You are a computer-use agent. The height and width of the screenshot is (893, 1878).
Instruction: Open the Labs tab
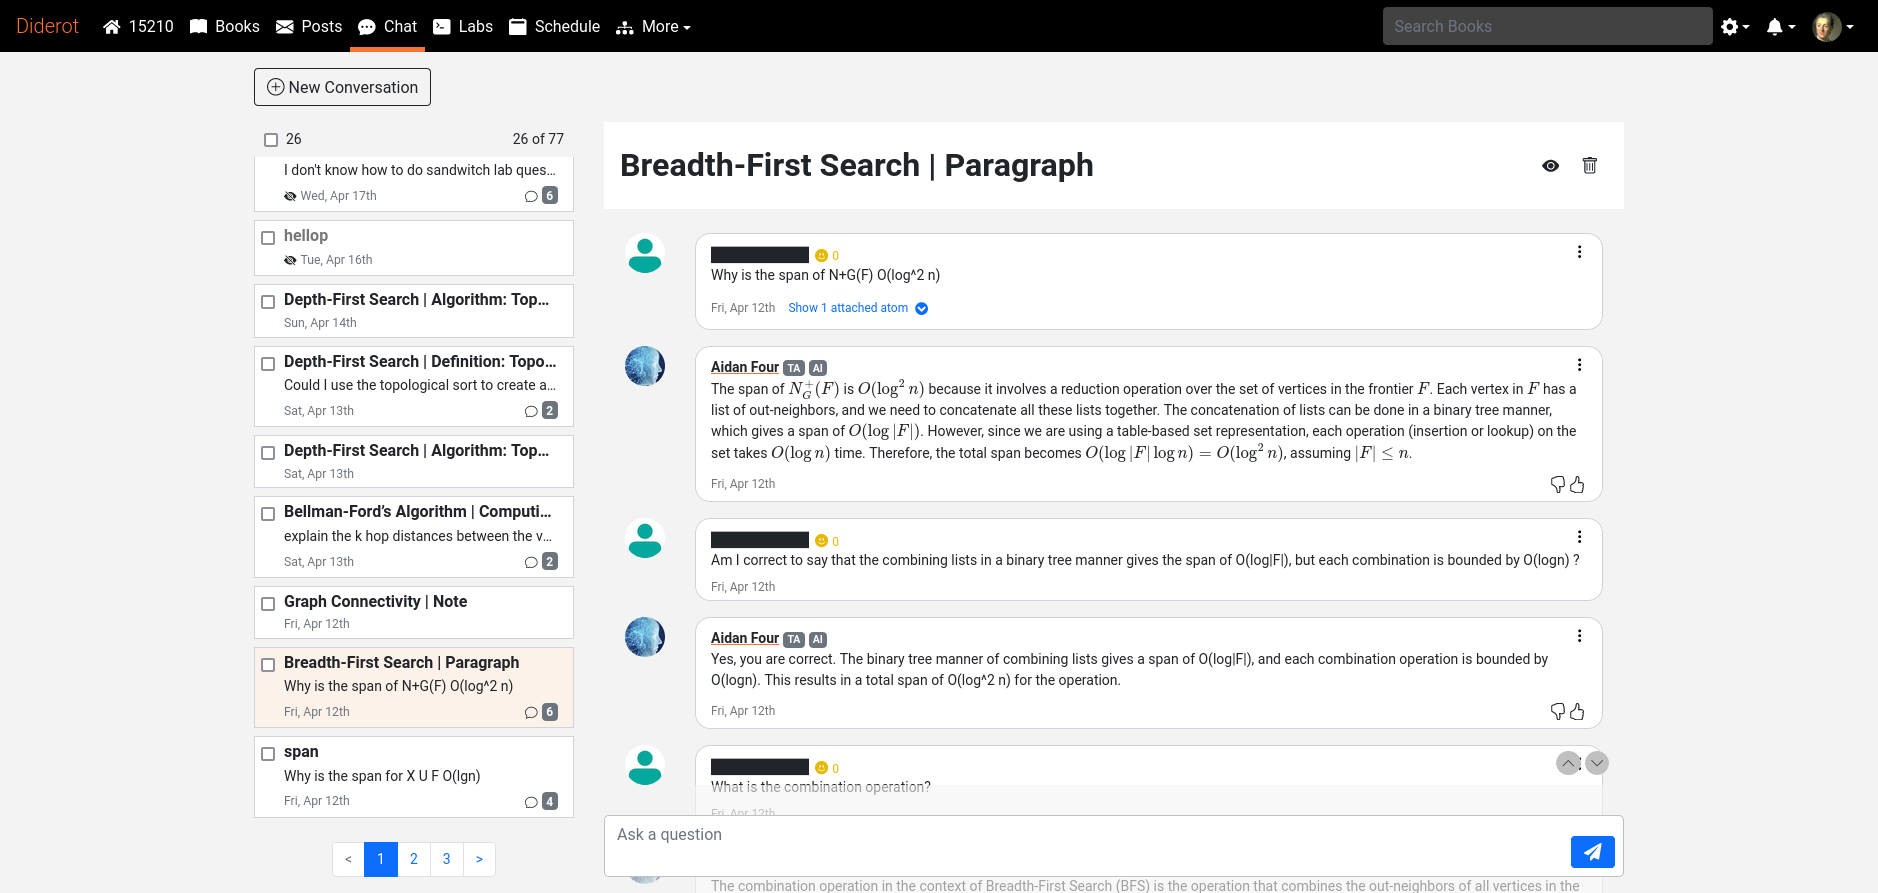[x=463, y=26]
